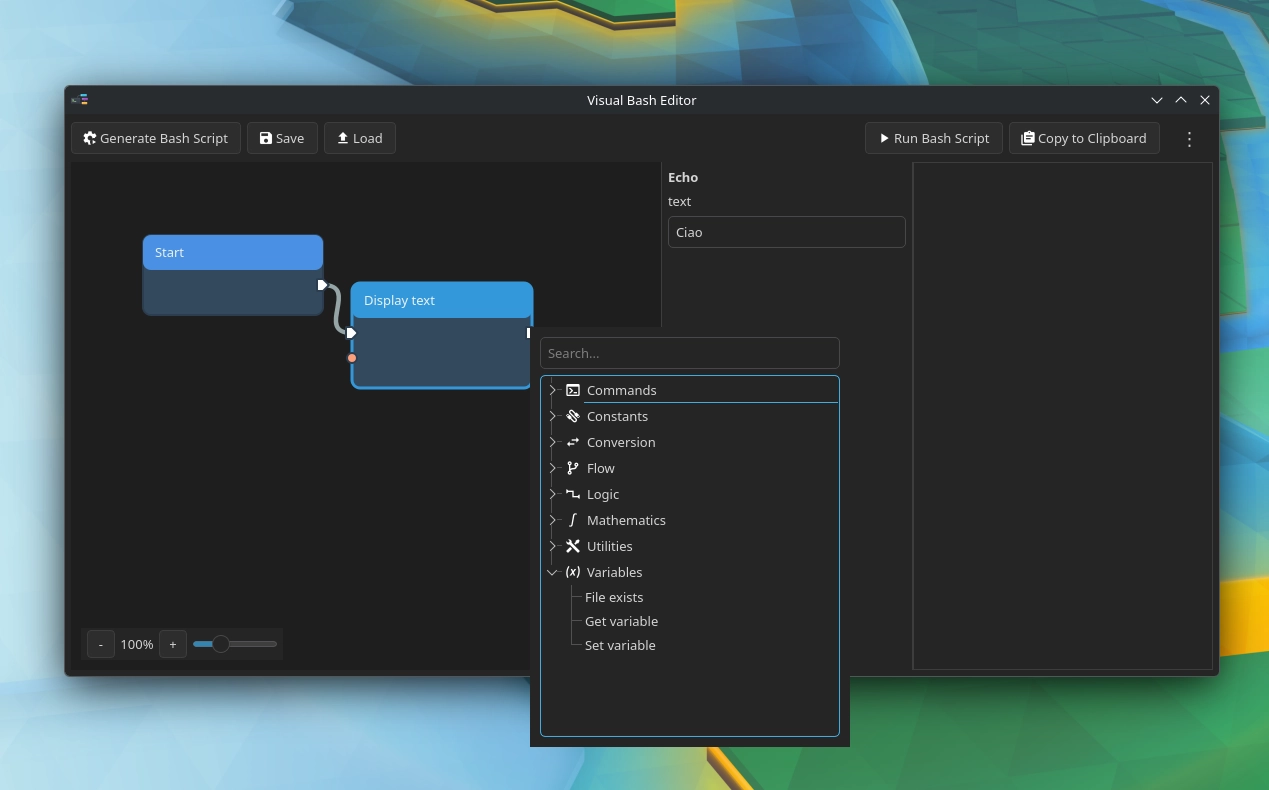The height and width of the screenshot is (790, 1269).
Task: Click the Commands terminal icon
Action: 573,390
